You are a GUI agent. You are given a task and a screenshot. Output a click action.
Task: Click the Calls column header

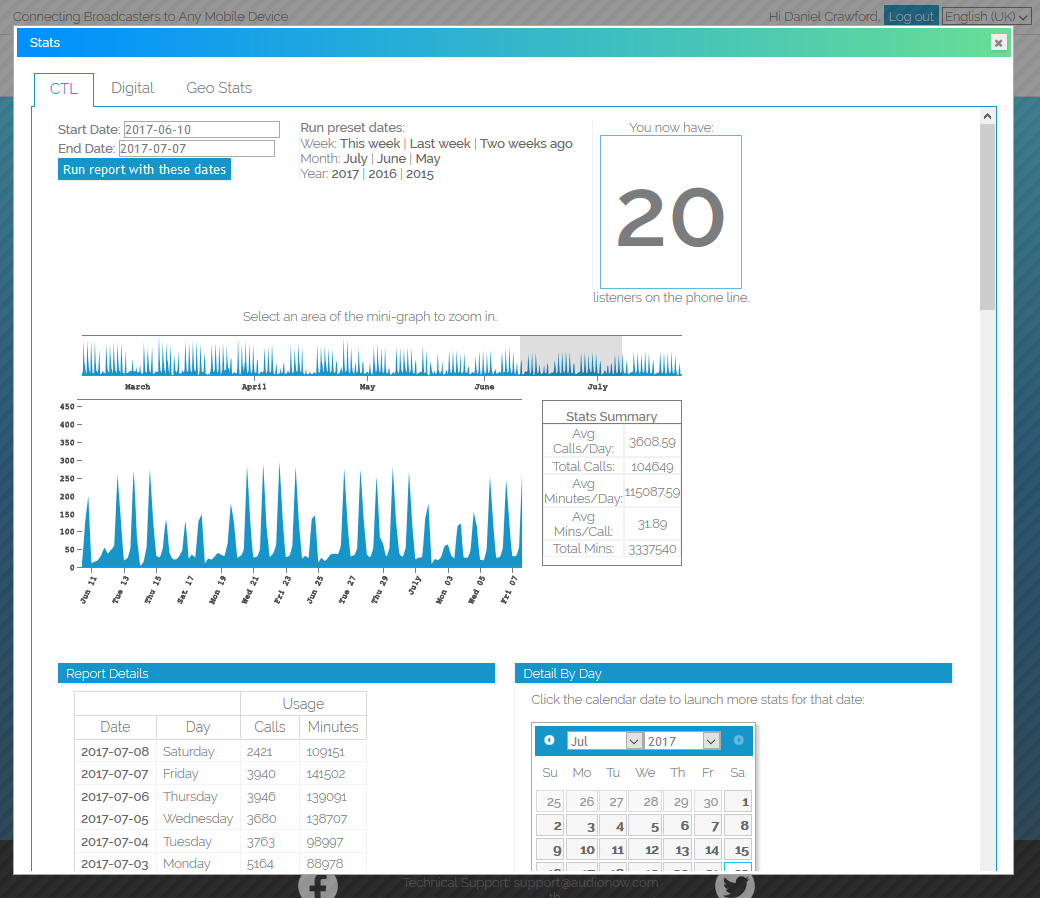click(x=270, y=727)
